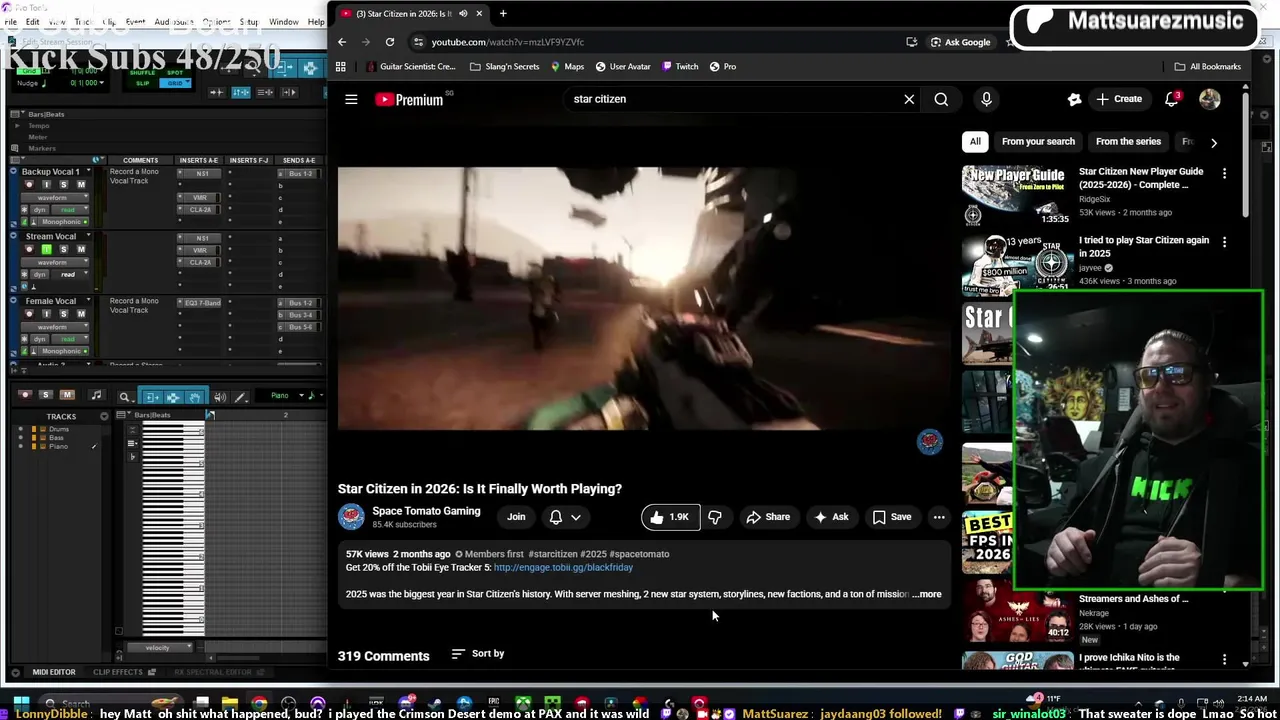Expand notification options next to bell
The width and height of the screenshot is (1280, 720).
(x=576, y=517)
